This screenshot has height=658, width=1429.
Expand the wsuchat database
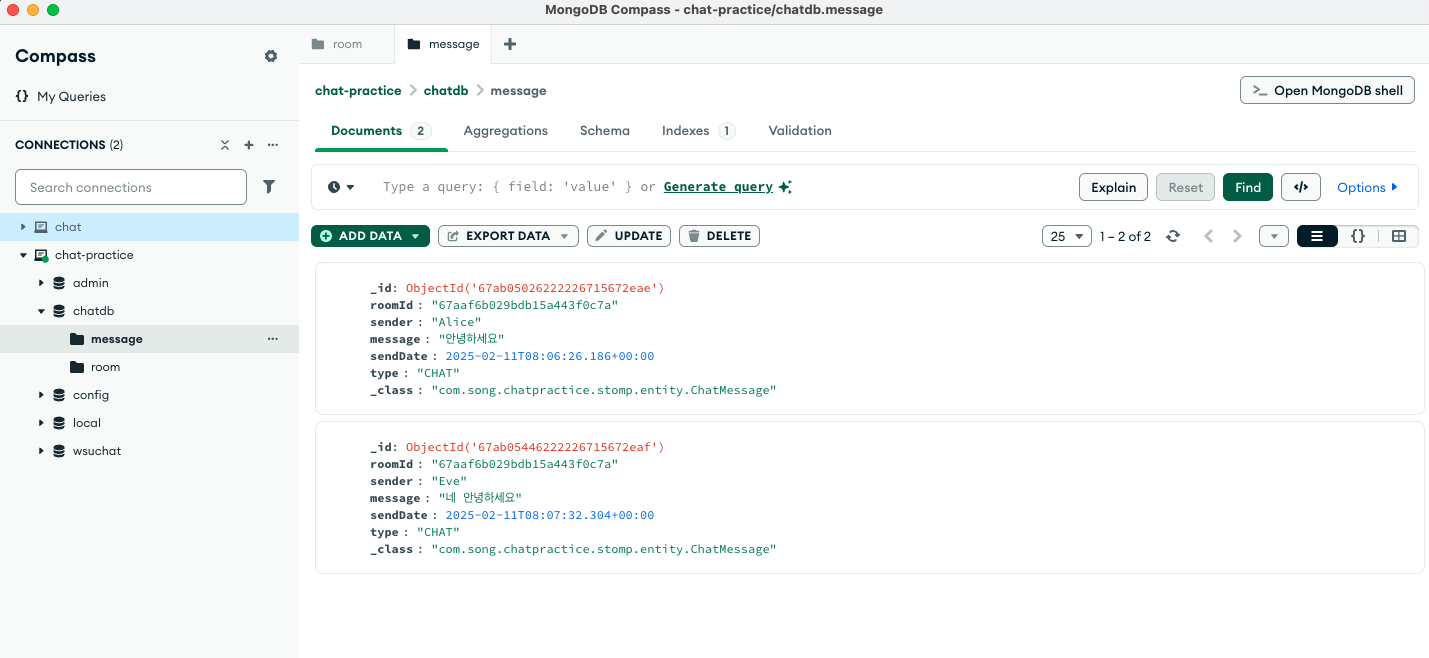pyautogui.click(x=41, y=451)
